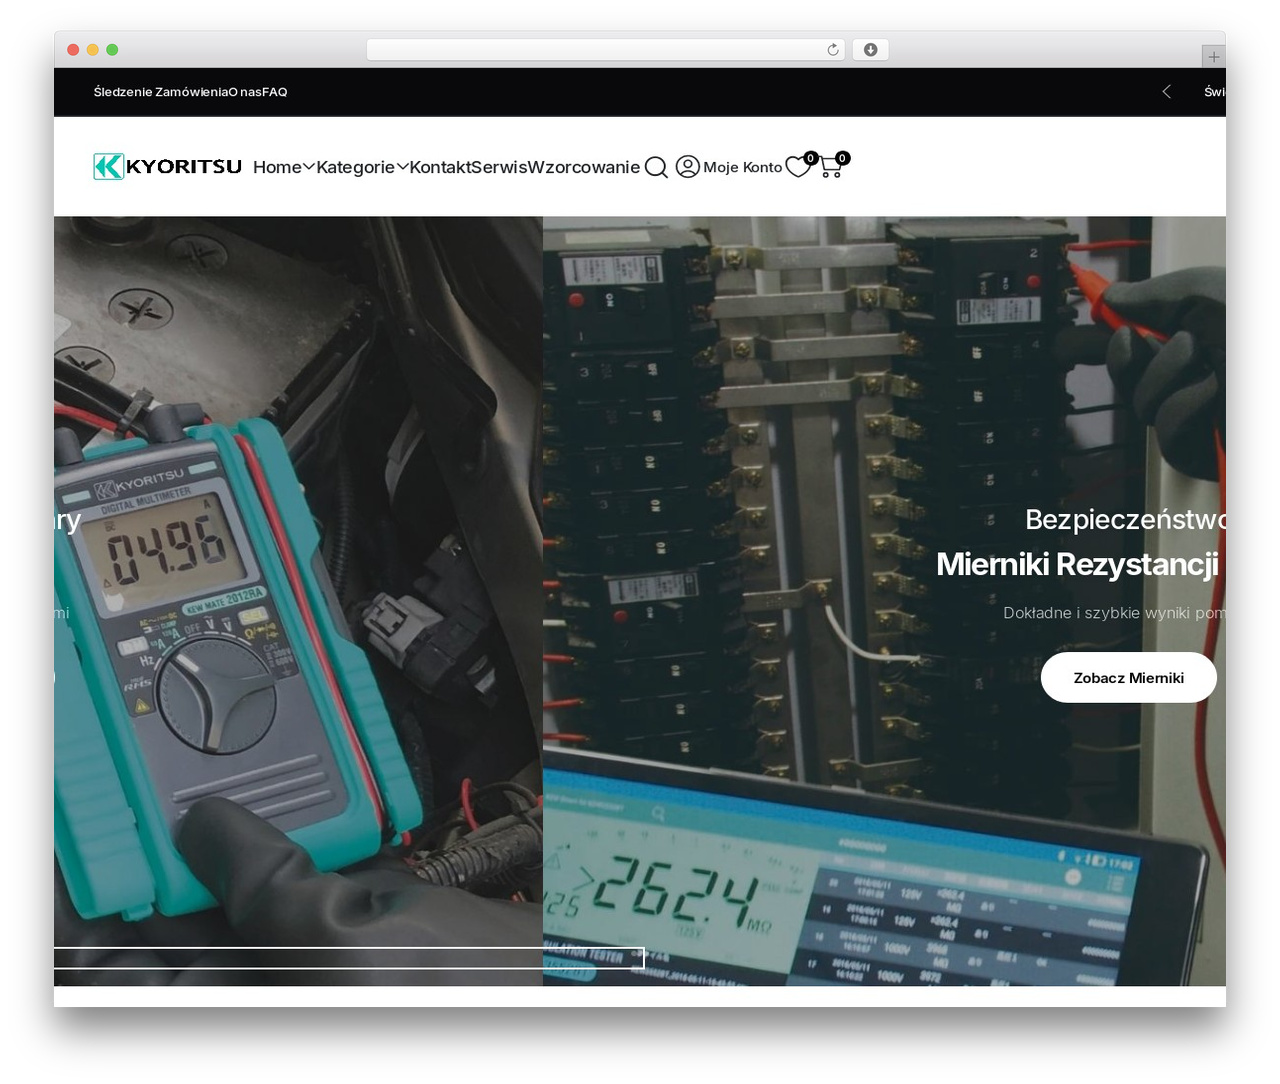Open the search icon in the navigation
1280x1084 pixels.
[x=656, y=167]
